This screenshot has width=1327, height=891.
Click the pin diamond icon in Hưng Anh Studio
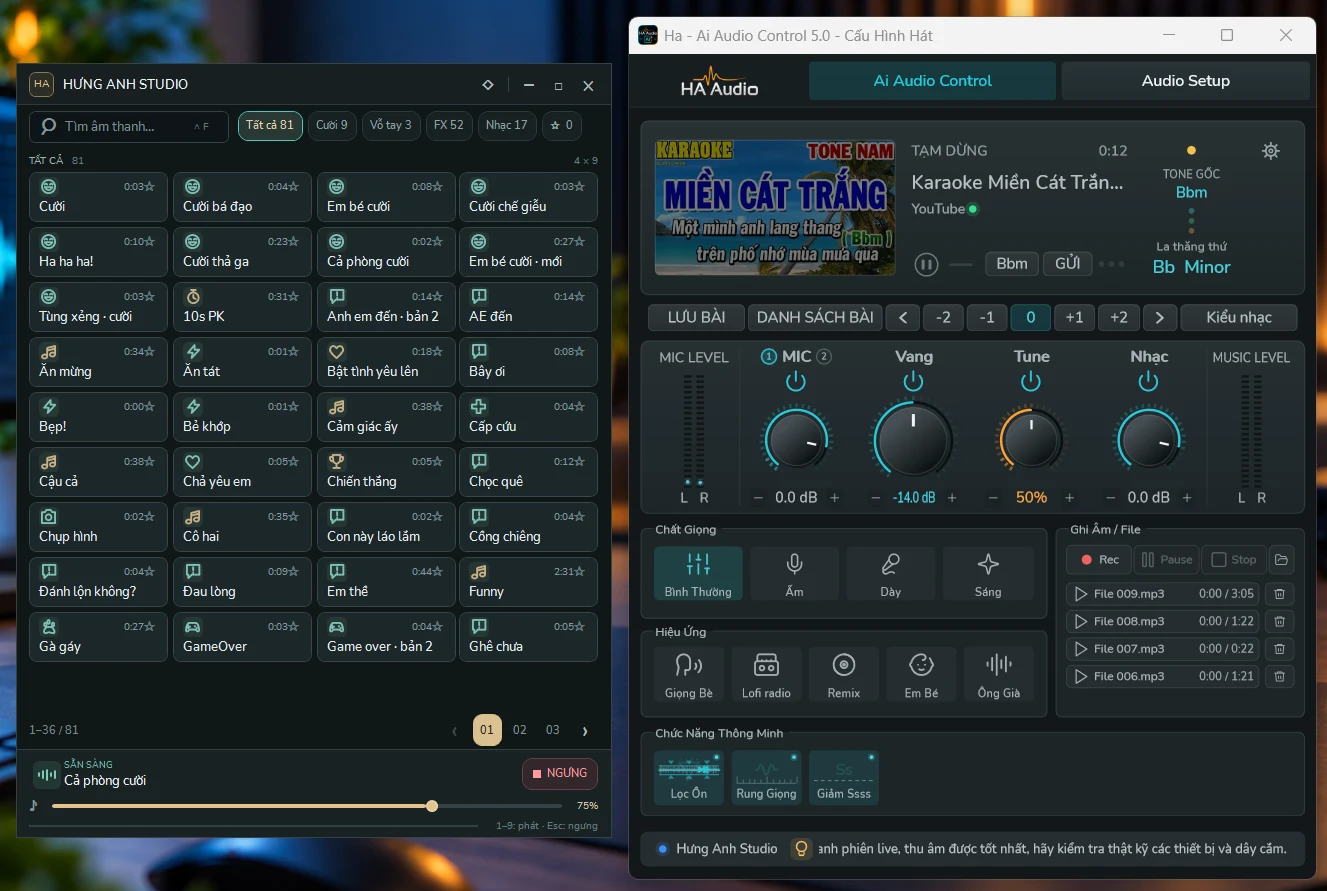pyautogui.click(x=488, y=85)
